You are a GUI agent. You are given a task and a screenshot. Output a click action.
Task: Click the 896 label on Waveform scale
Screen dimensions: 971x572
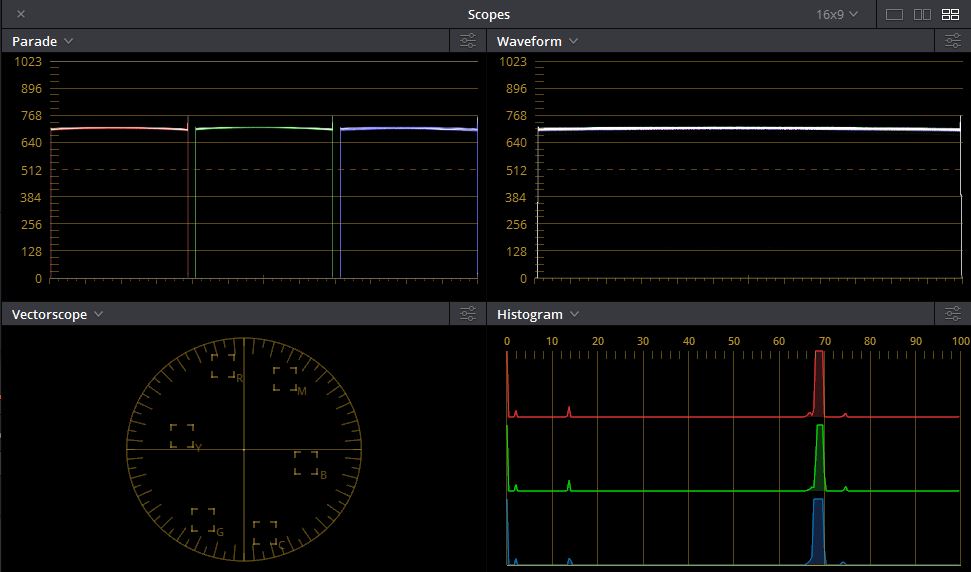pyautogui.click(x=516, y=89)
